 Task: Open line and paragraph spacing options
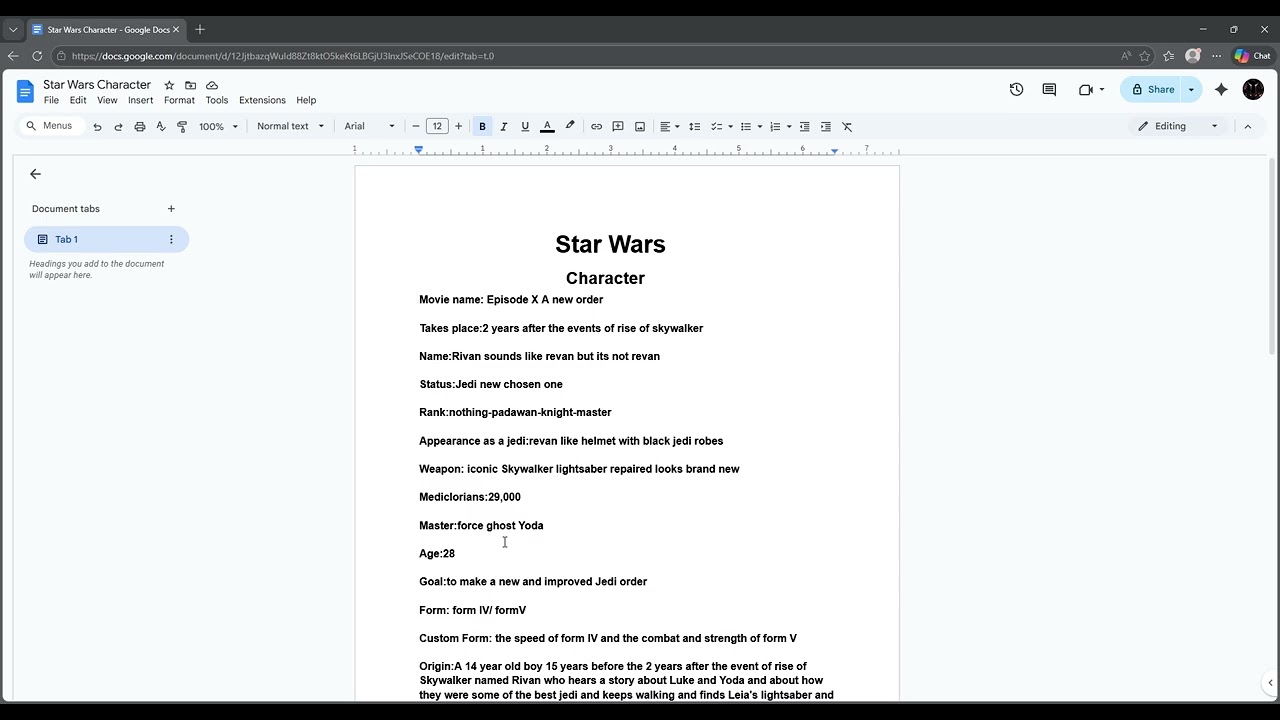pyautogui.click(x=695, y=127)
